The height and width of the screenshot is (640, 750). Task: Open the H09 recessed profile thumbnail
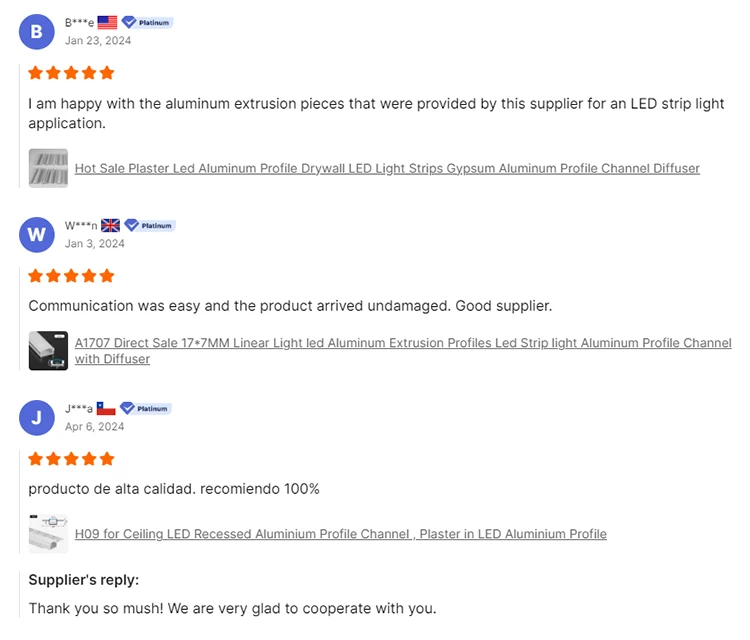48,534
